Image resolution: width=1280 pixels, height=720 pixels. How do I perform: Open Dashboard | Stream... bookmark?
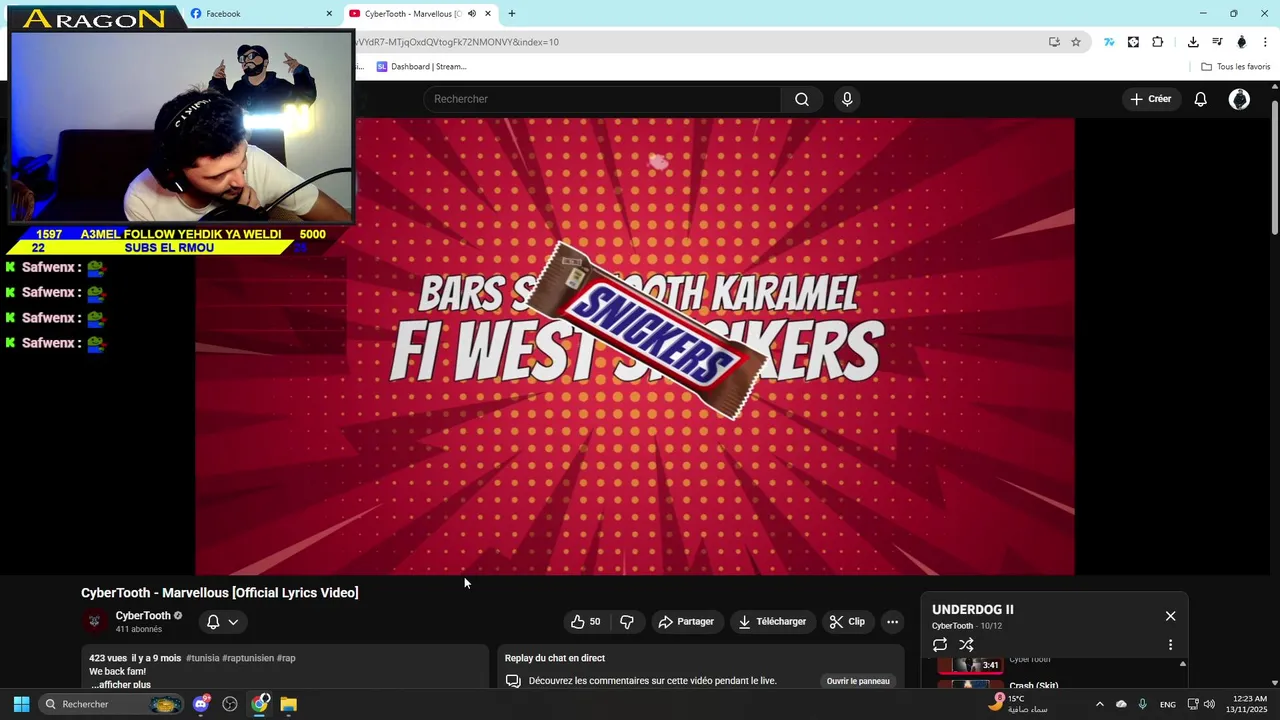tap(421, 67)
